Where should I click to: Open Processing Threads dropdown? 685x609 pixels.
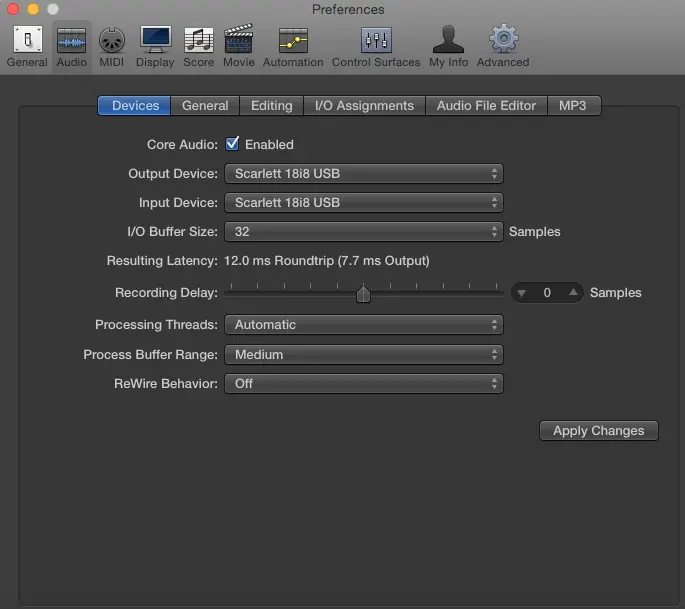coord(364,325)
